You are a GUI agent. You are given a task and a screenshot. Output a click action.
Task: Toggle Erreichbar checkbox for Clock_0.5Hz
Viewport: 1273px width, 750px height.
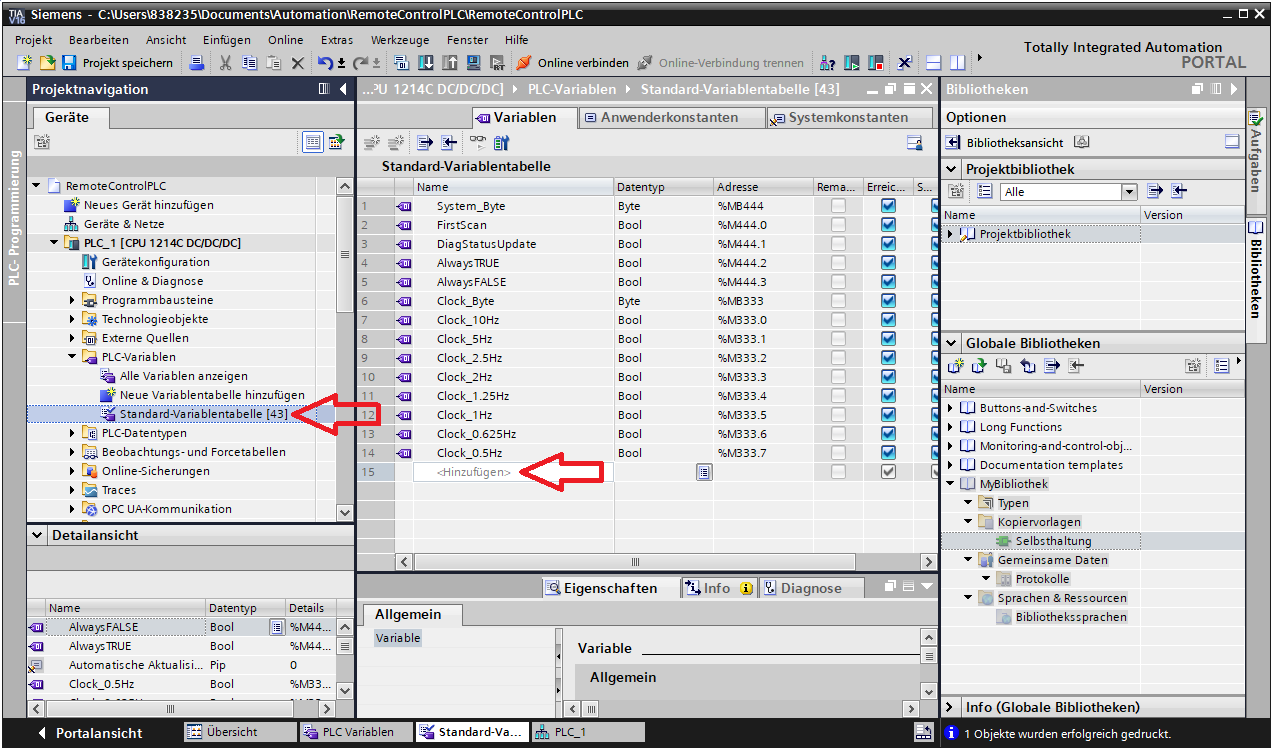point(888,453)
